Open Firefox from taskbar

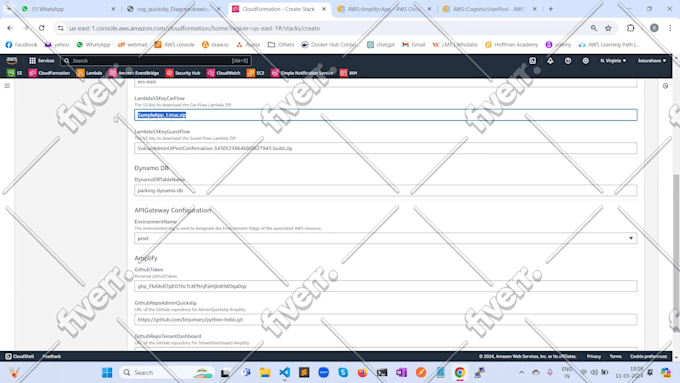click(x=362, y=373)
